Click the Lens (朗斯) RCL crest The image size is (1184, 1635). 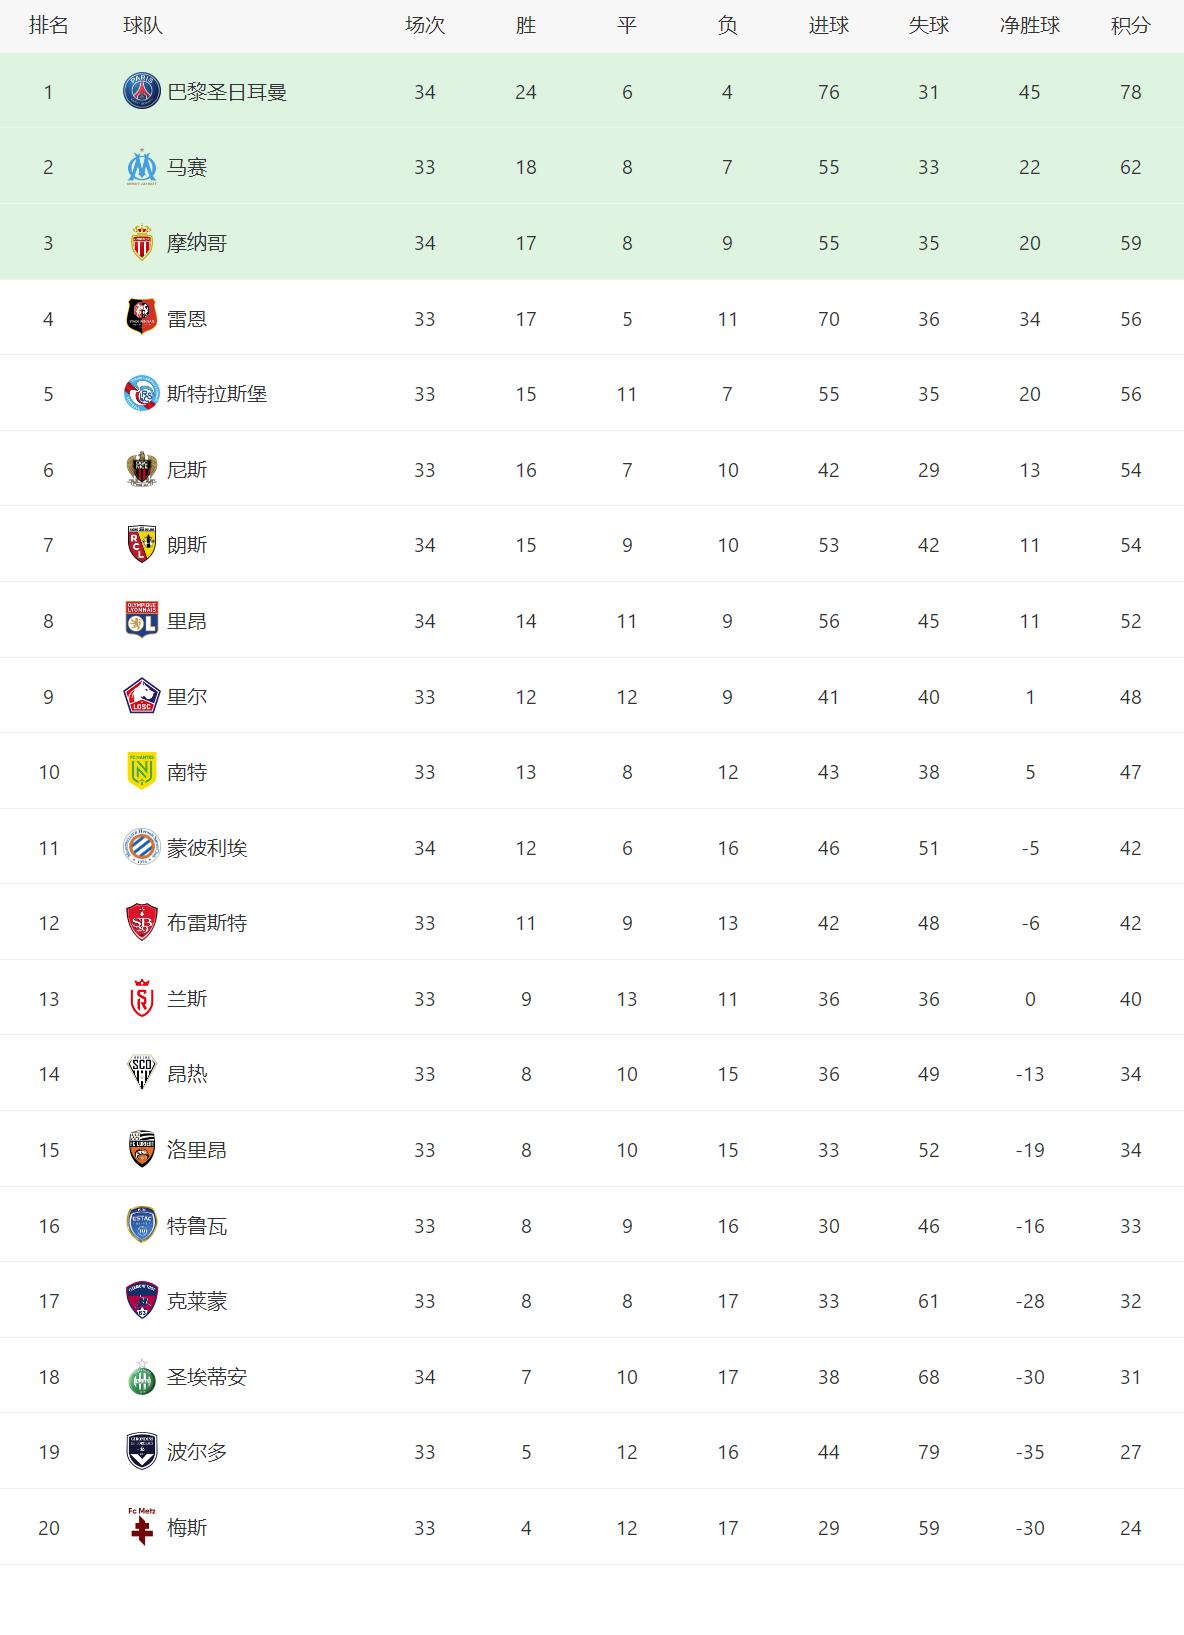[x=141, y=545]
